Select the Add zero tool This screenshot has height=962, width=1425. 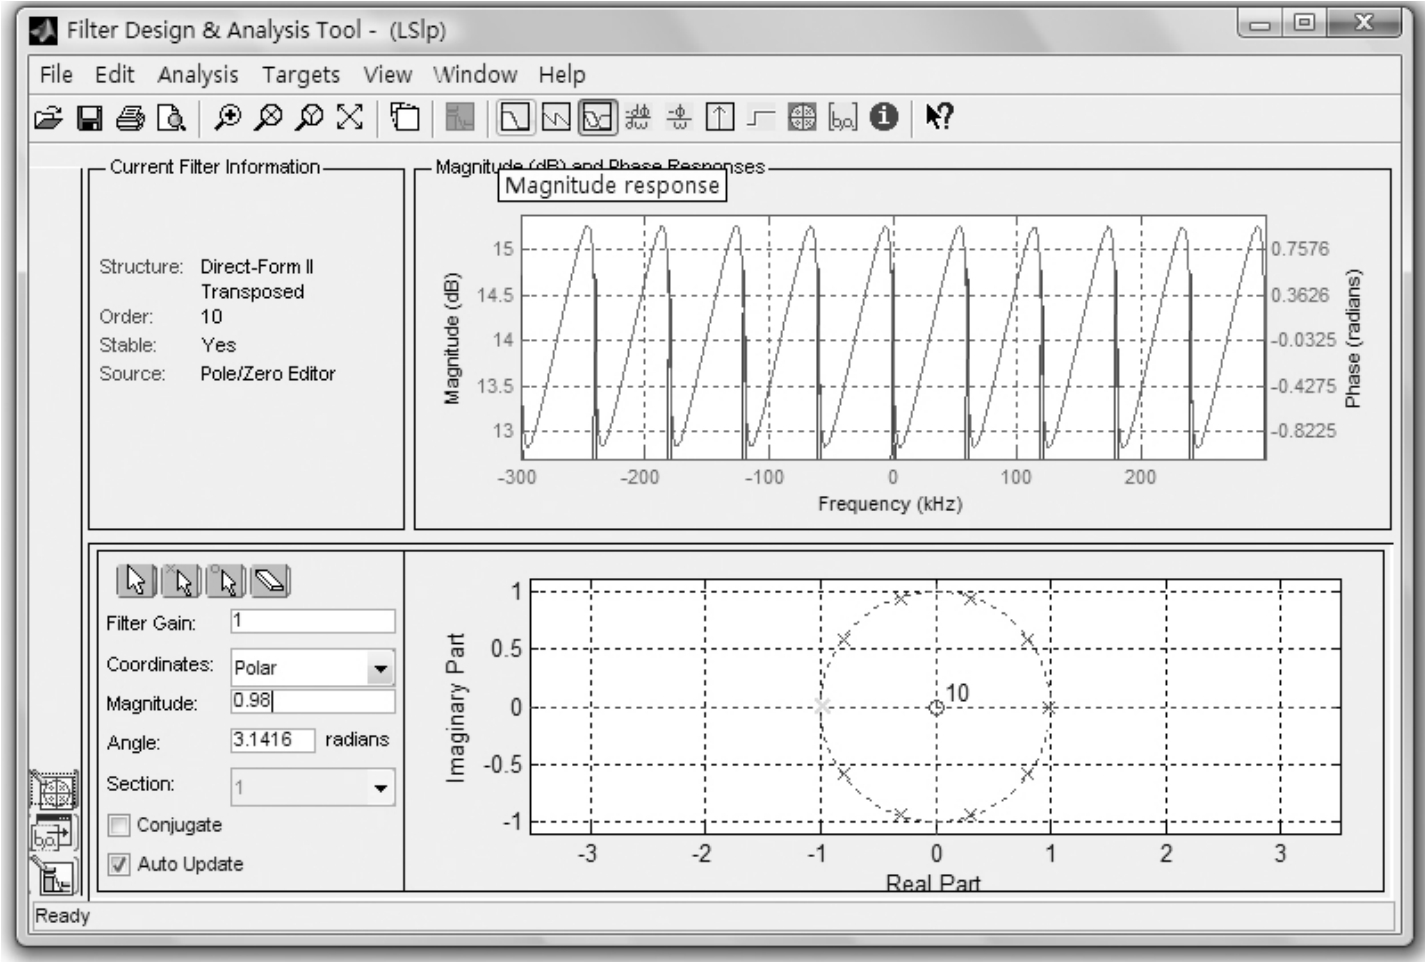(x=227, y=581)
